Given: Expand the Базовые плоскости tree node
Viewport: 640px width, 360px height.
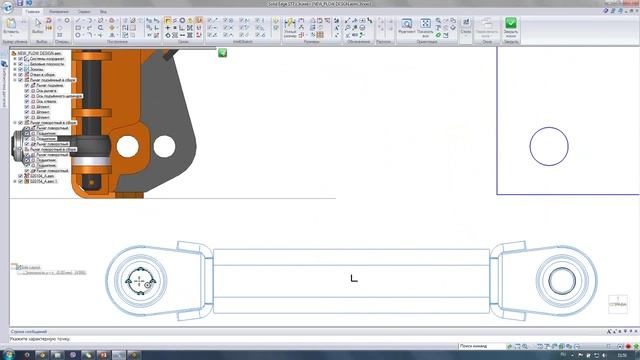Looking at the screenshot, I should point(15,64).
